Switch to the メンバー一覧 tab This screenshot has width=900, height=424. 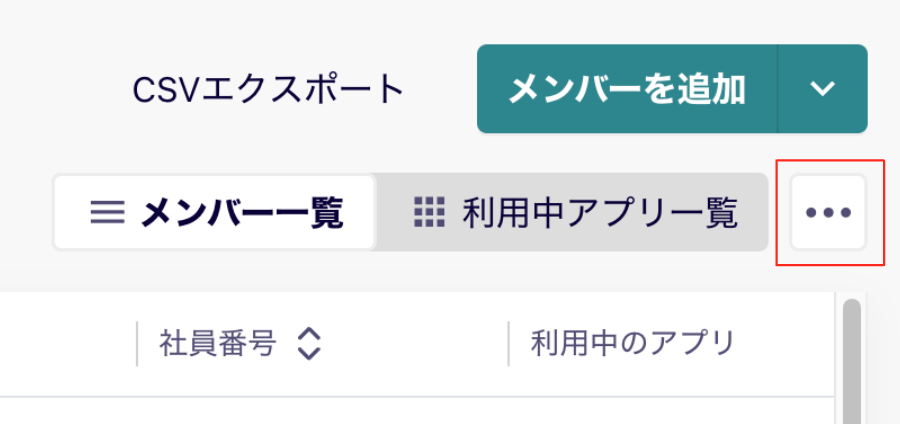(x=215, y=212)
